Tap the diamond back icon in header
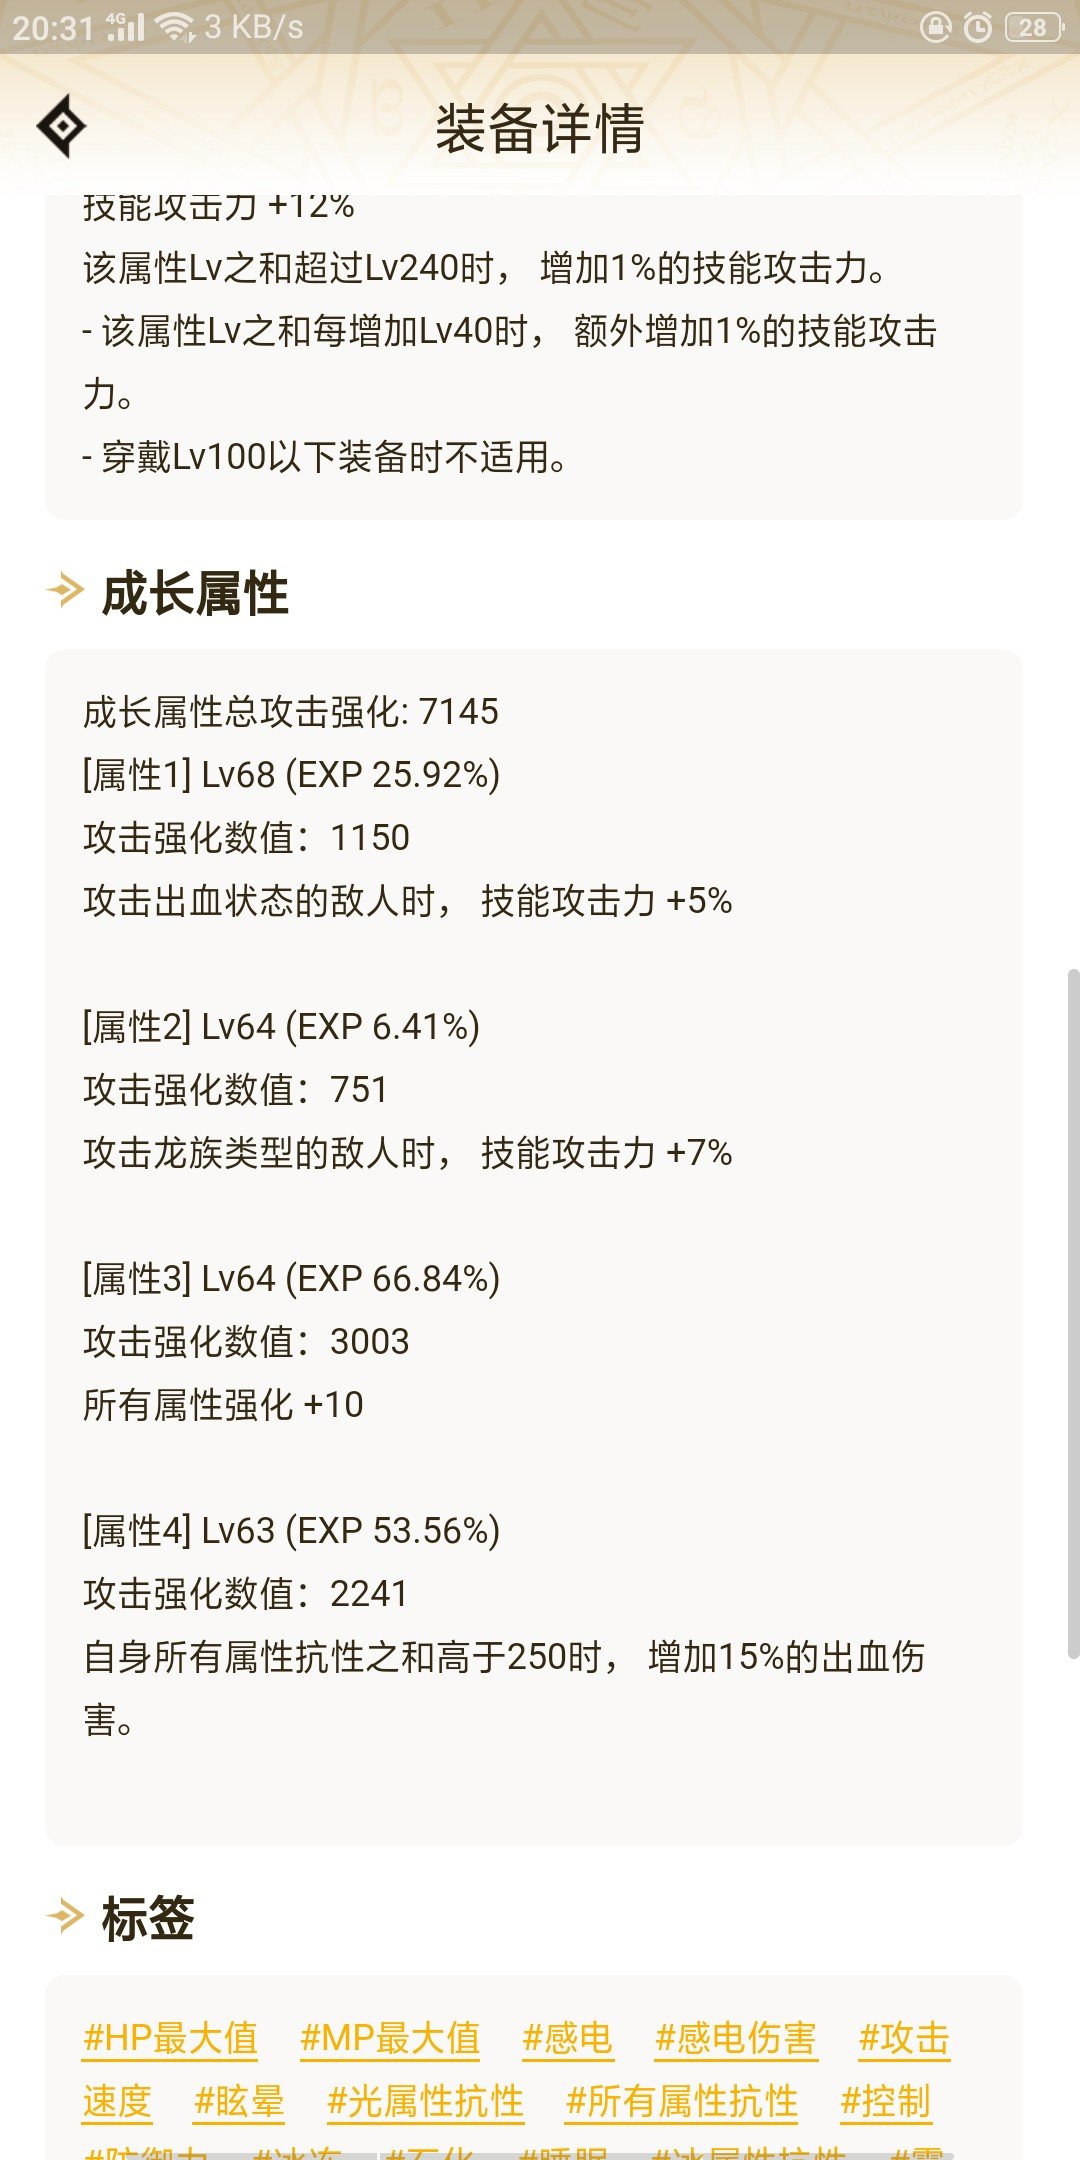The height and width of the screenshot is (2160, 1080). 61,126
